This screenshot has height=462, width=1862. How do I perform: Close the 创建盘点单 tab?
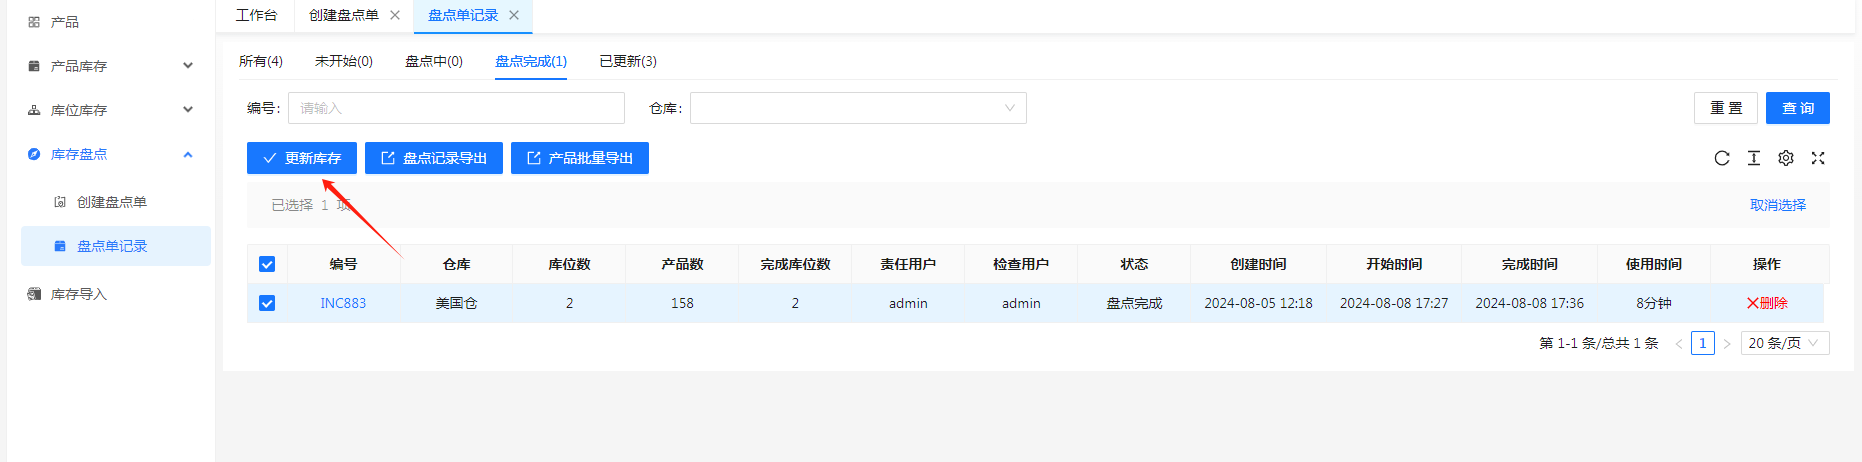pos(395,15)
